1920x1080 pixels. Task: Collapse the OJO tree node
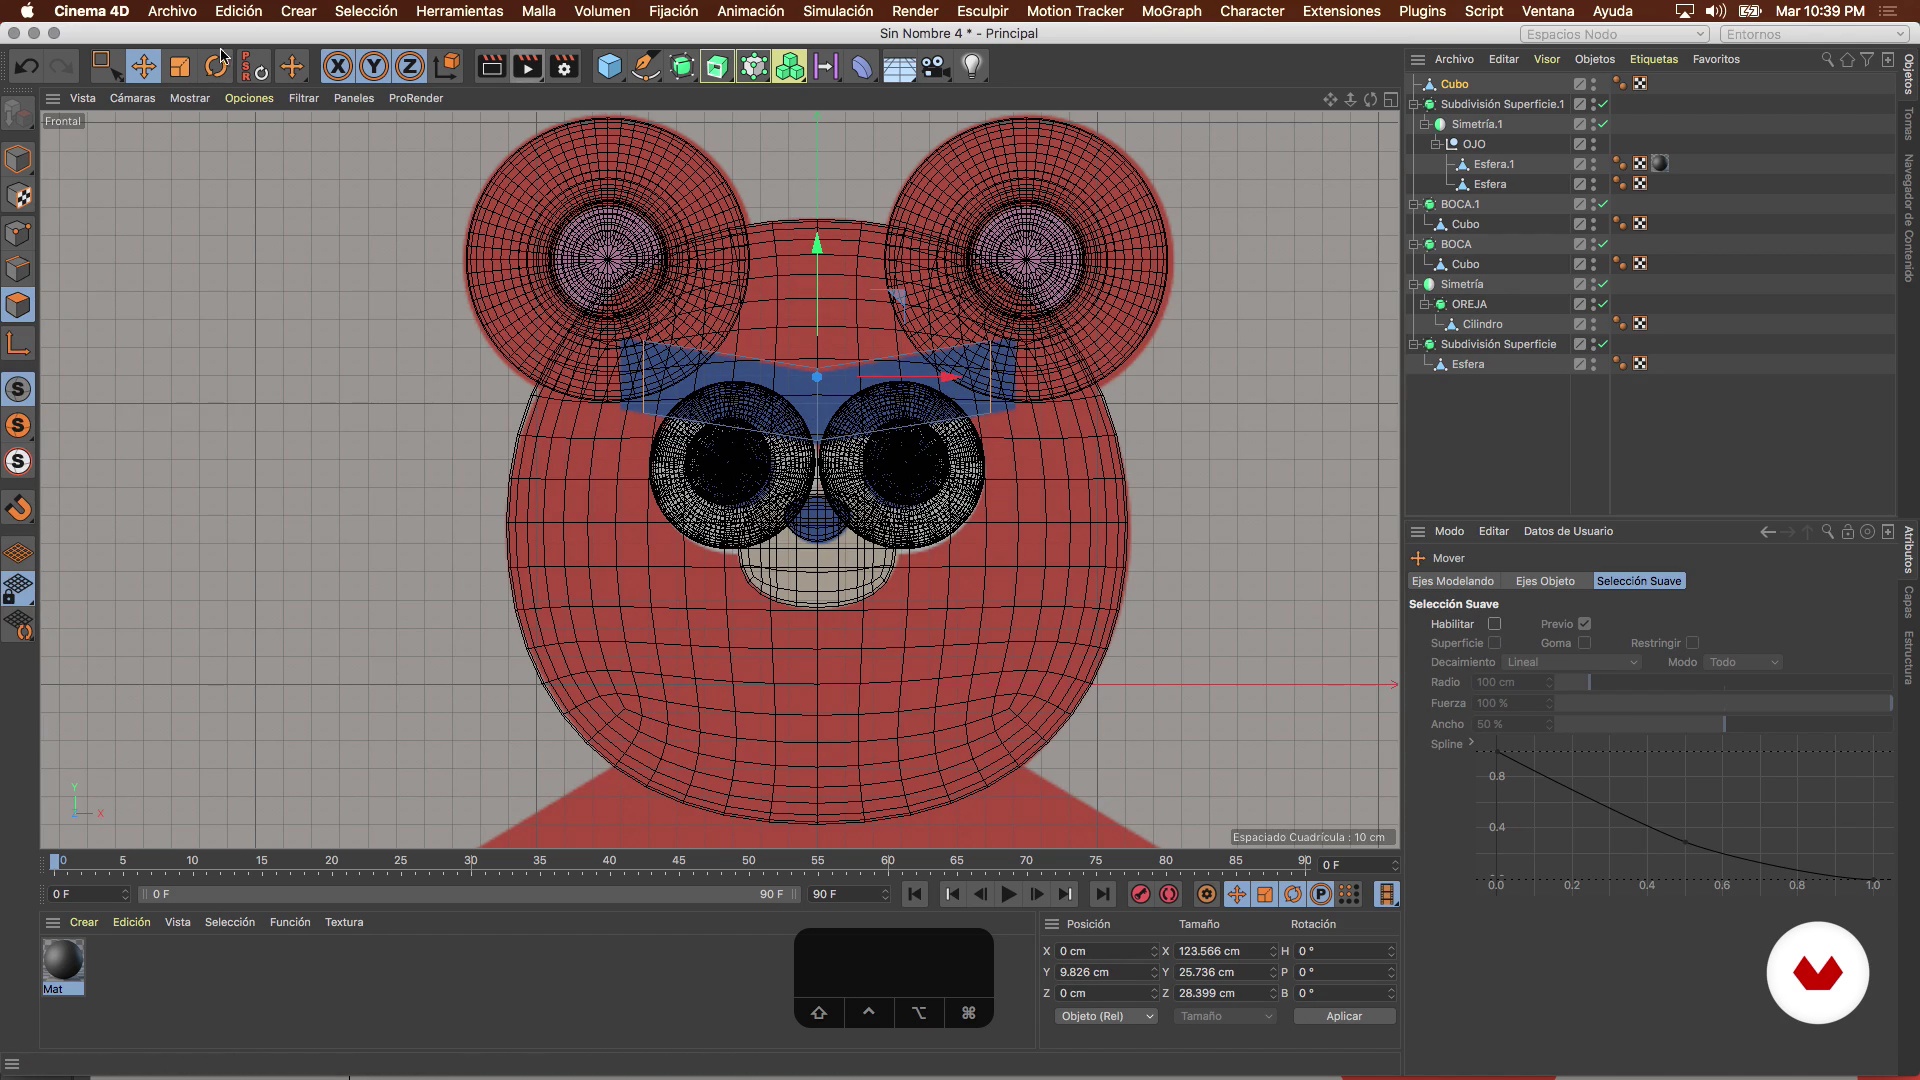click(x=1436, y=144)
